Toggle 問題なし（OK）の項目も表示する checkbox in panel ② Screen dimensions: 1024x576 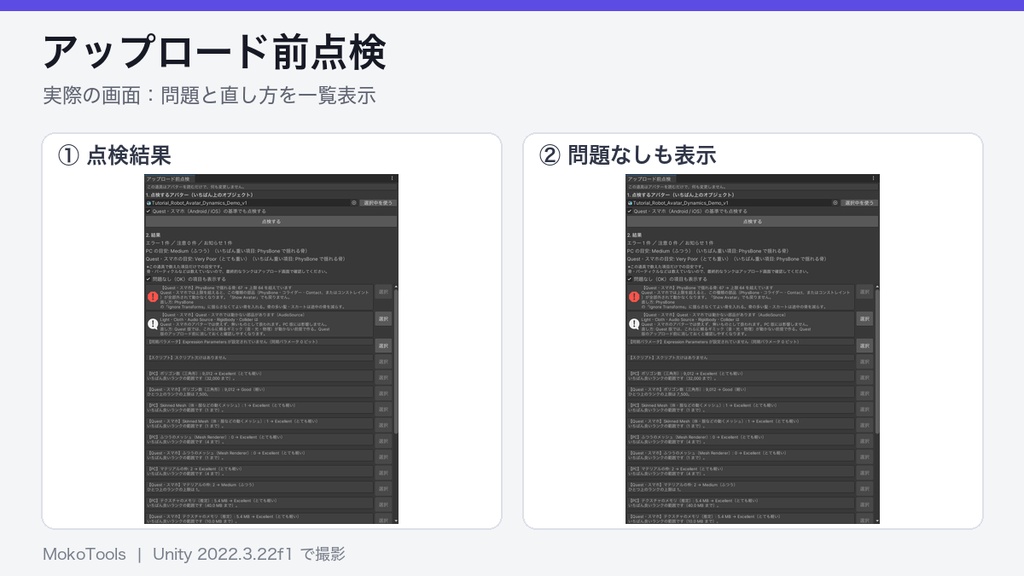click(x=630, y=279)
